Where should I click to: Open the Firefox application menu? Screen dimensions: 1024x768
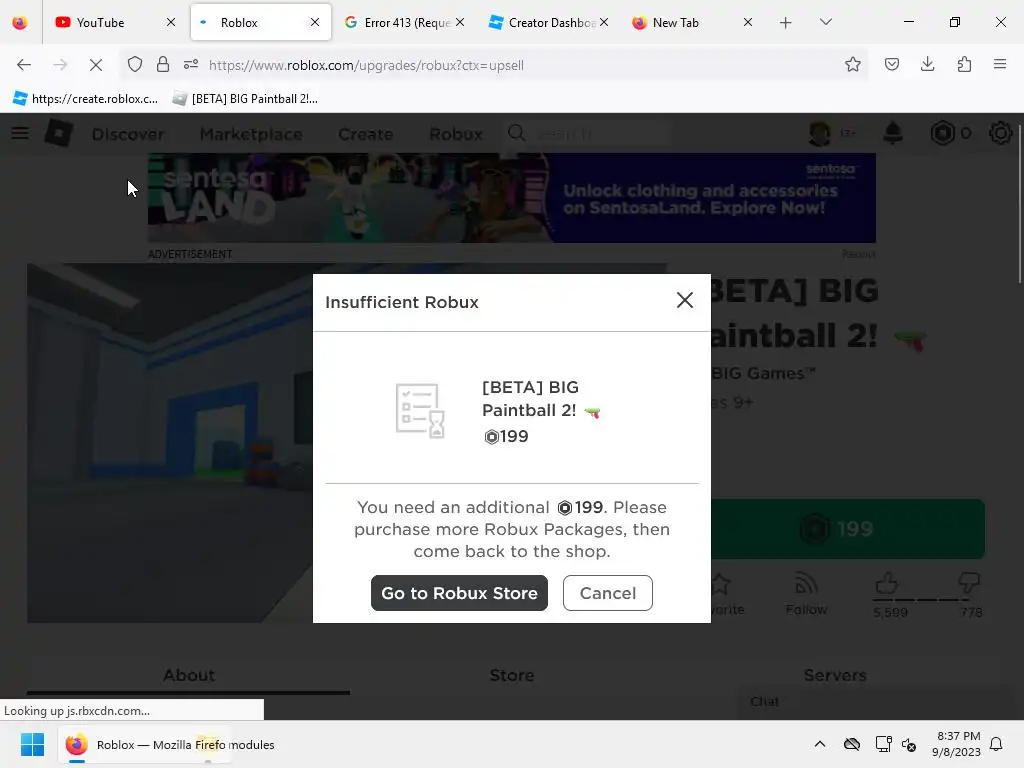tap(1000, 64)
